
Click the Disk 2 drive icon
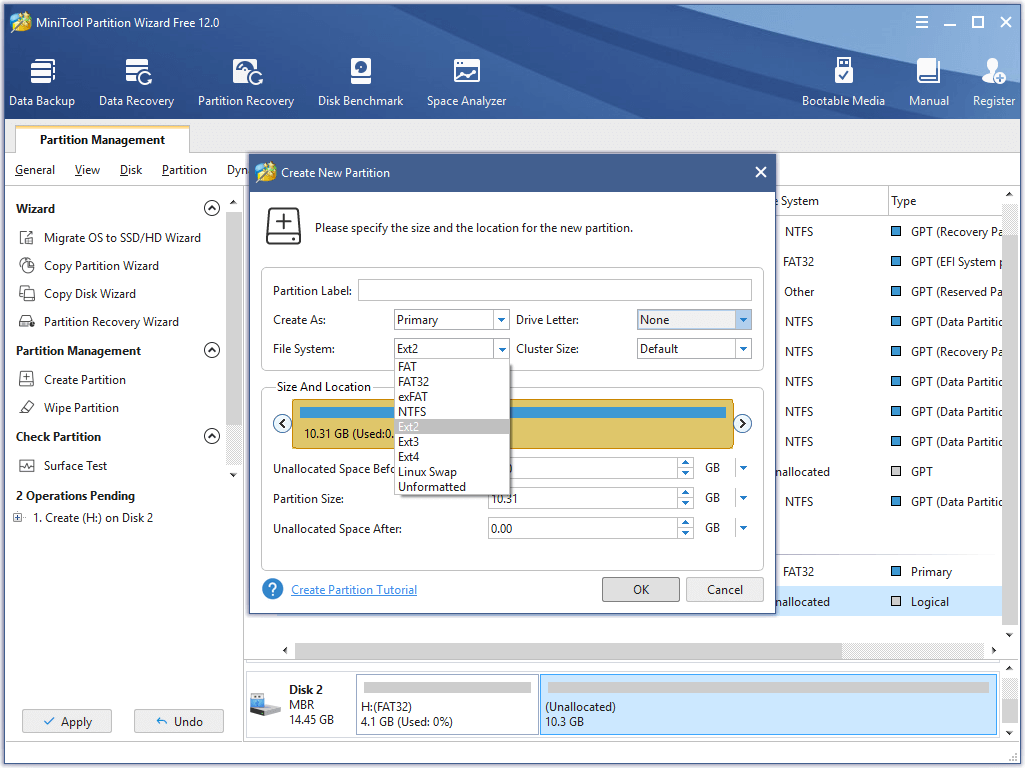(265, 705)
